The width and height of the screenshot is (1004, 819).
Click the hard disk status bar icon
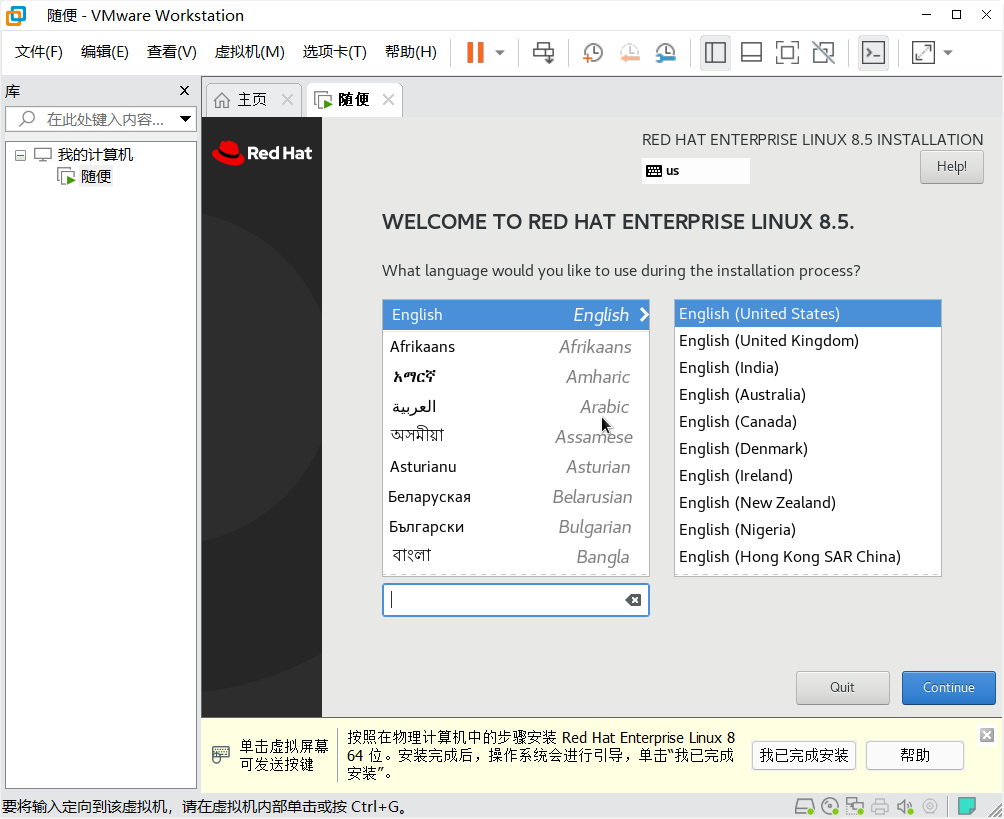804,806
